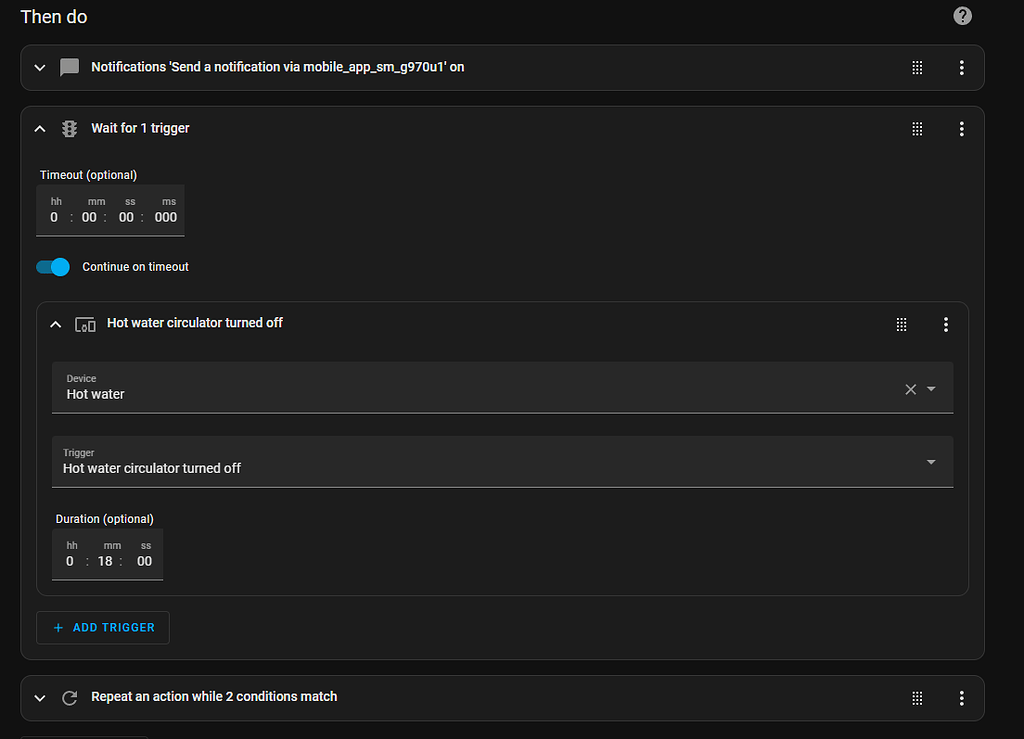Click the device trigger icon beside Hot water circulator
The height and width of the screenshot is (739, 1024).
(85, 324)
